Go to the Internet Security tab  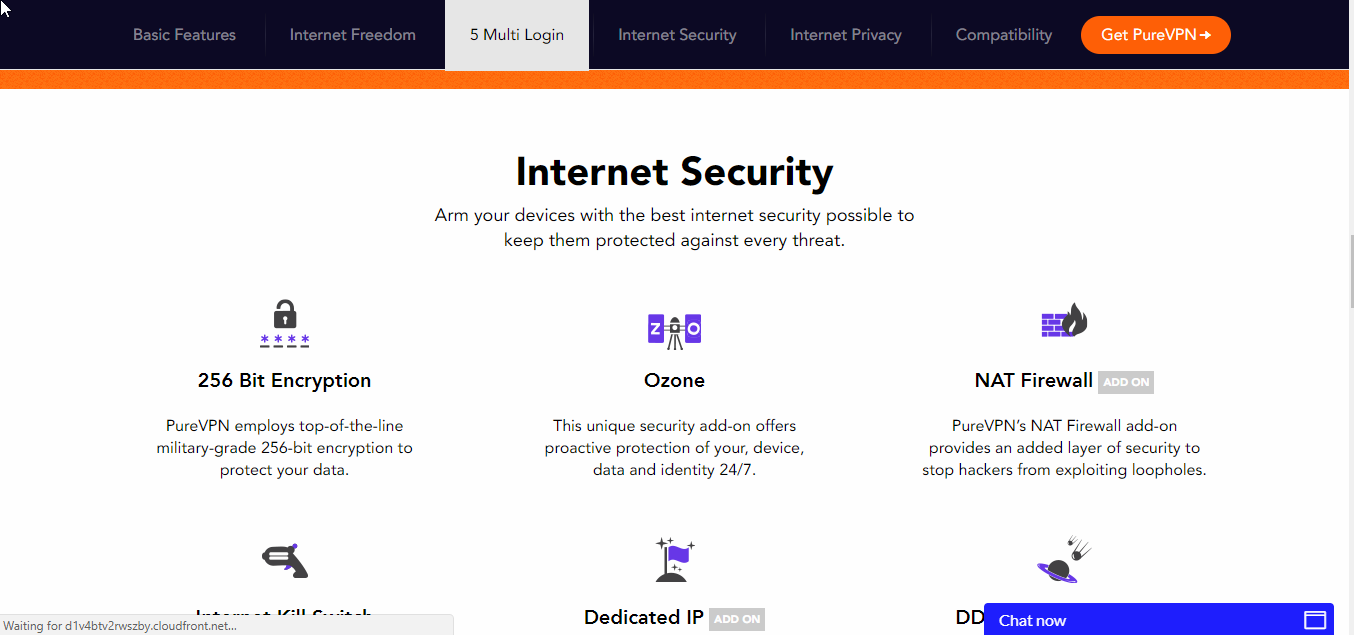(677, 35)
